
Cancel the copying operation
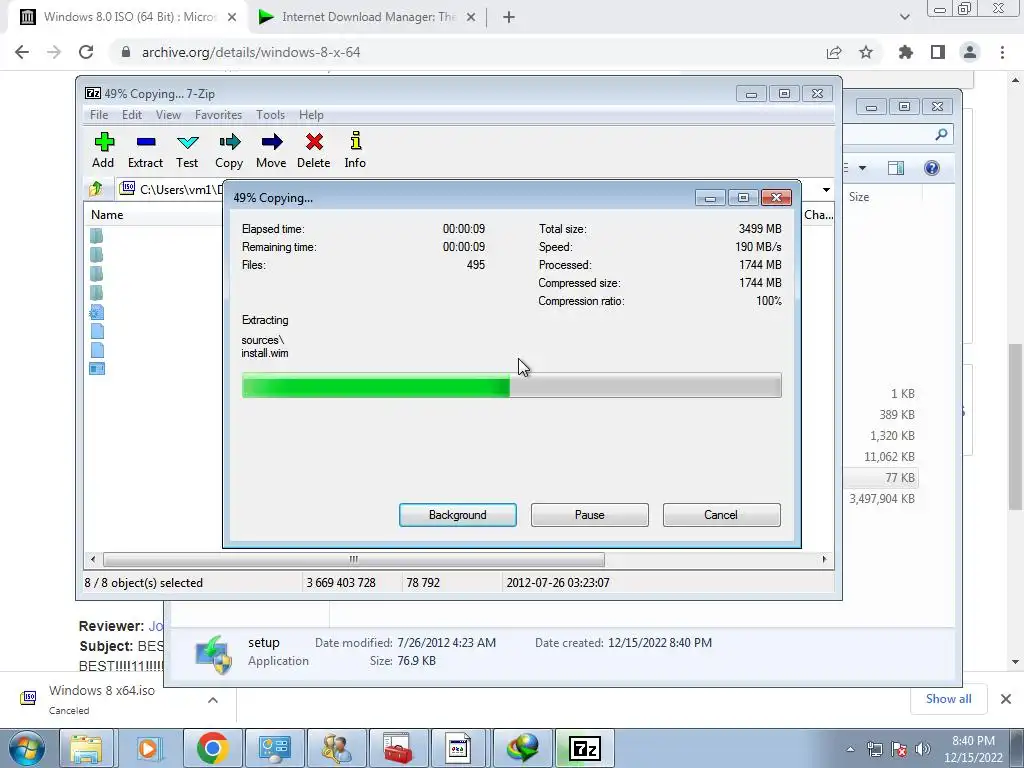point(721,515)
